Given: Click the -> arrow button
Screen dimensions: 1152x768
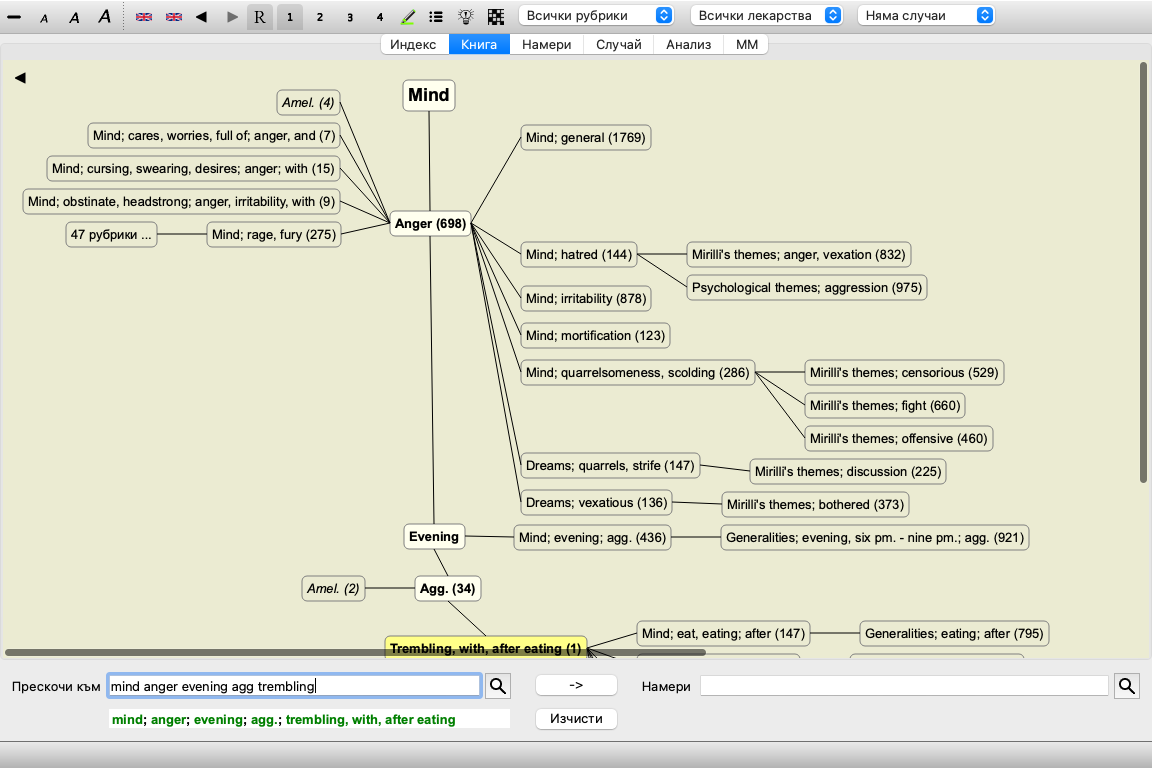Looking at the screenshot, I should coord(576,685).
